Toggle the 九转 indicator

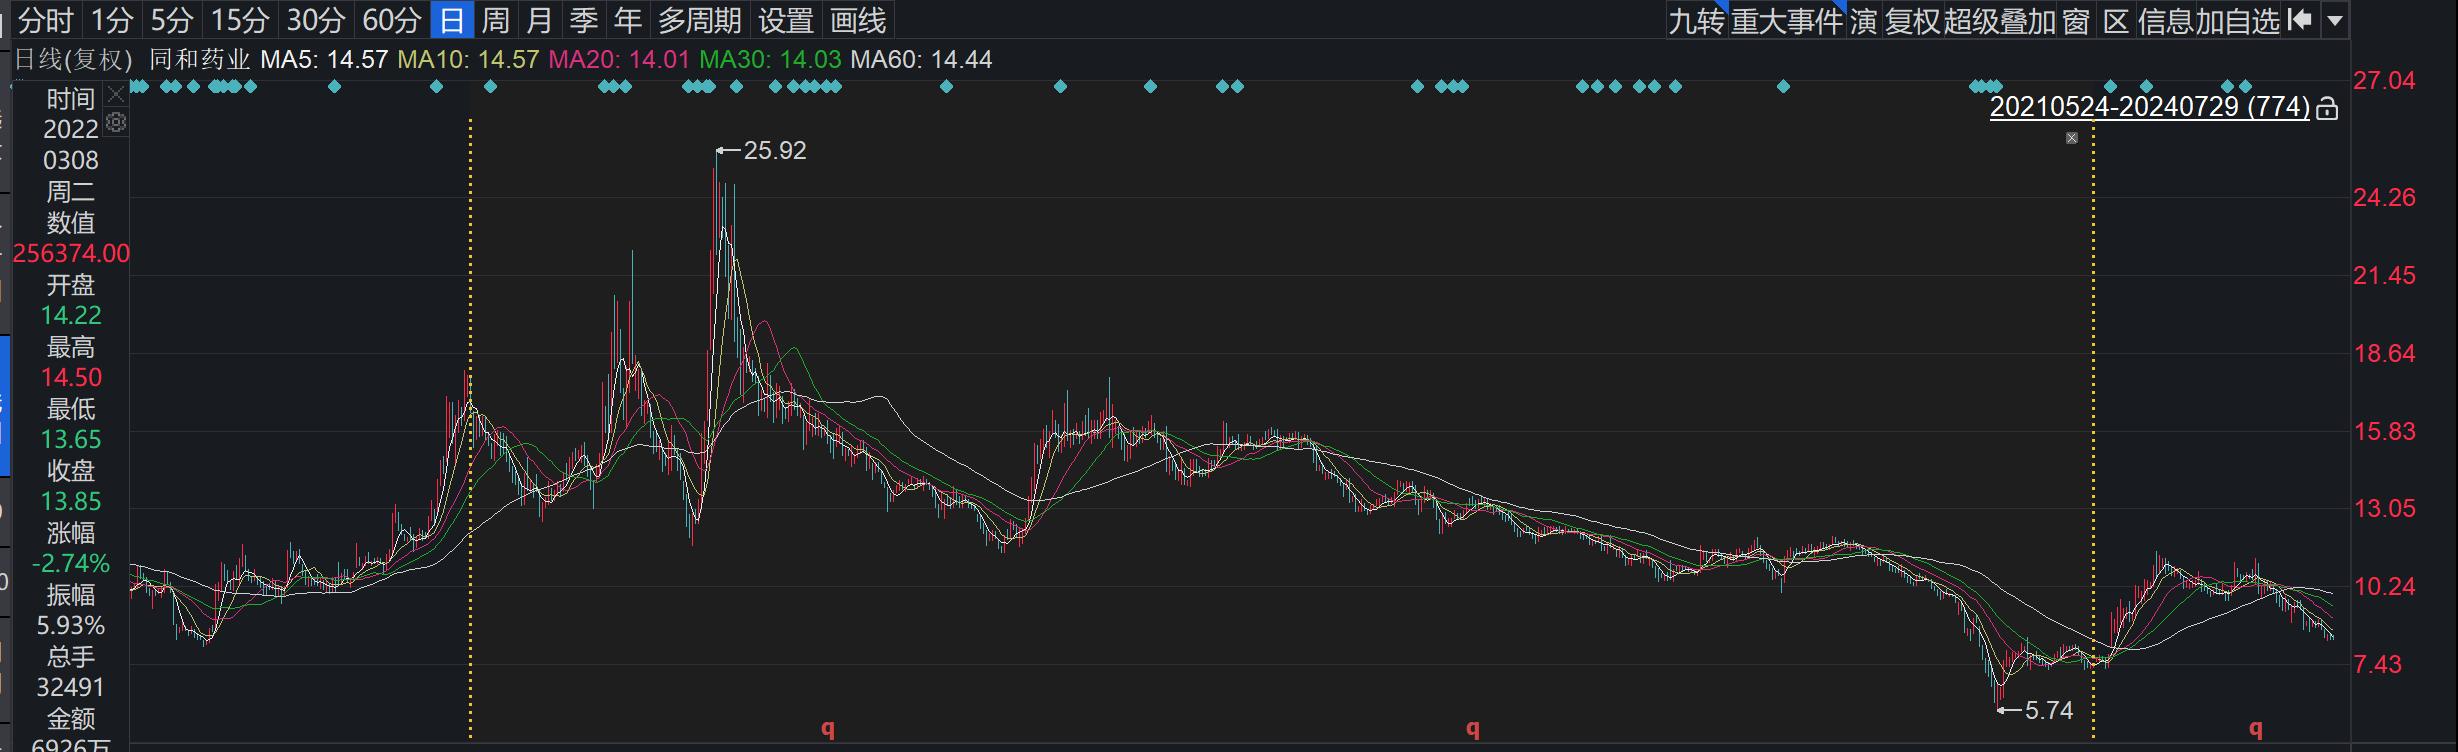pos(1696,21)
